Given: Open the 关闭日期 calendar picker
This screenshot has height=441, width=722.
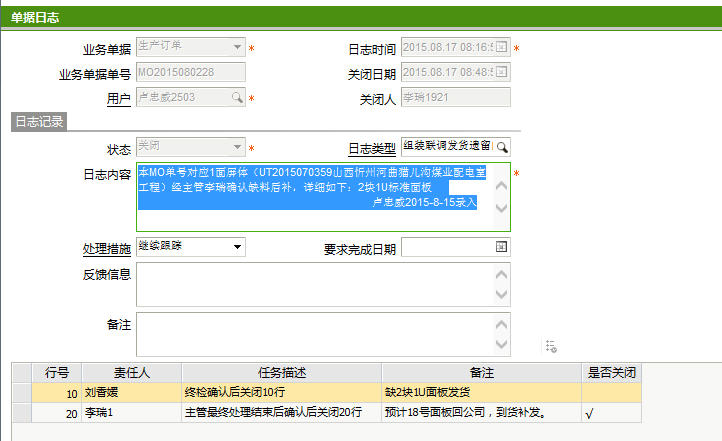Looking at the screenshot, I should 502,72.
